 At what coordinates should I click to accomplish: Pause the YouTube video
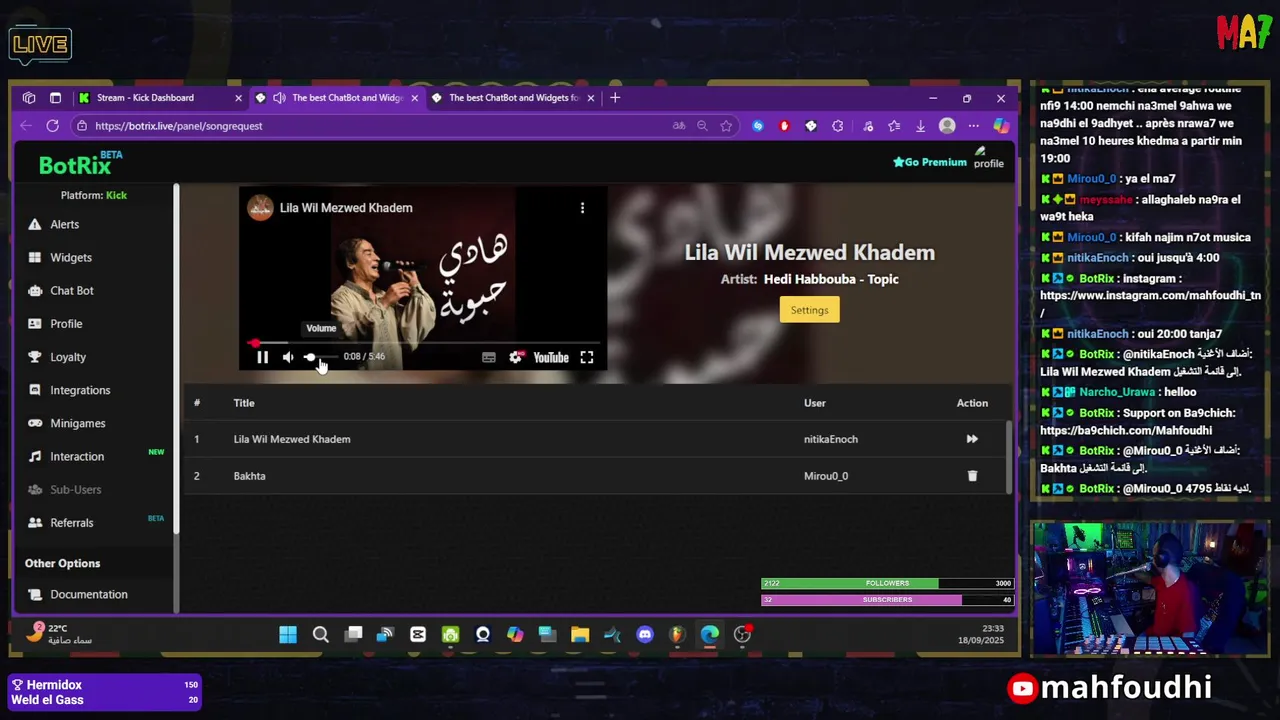(x=262, y=357)
